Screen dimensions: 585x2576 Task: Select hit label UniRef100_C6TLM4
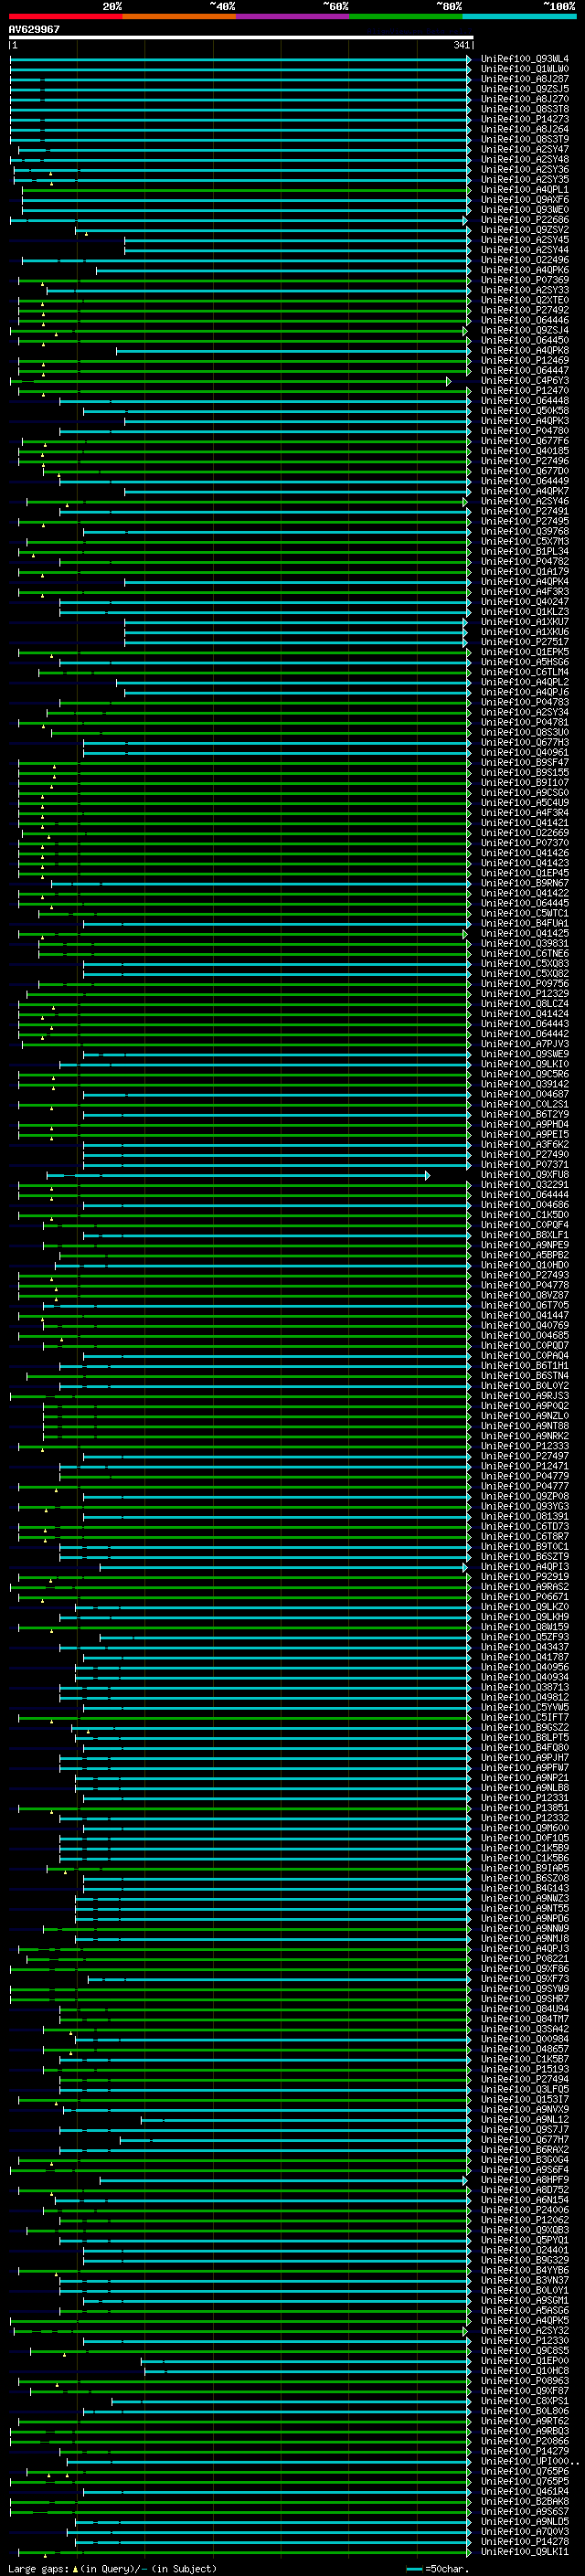(525, 672)
